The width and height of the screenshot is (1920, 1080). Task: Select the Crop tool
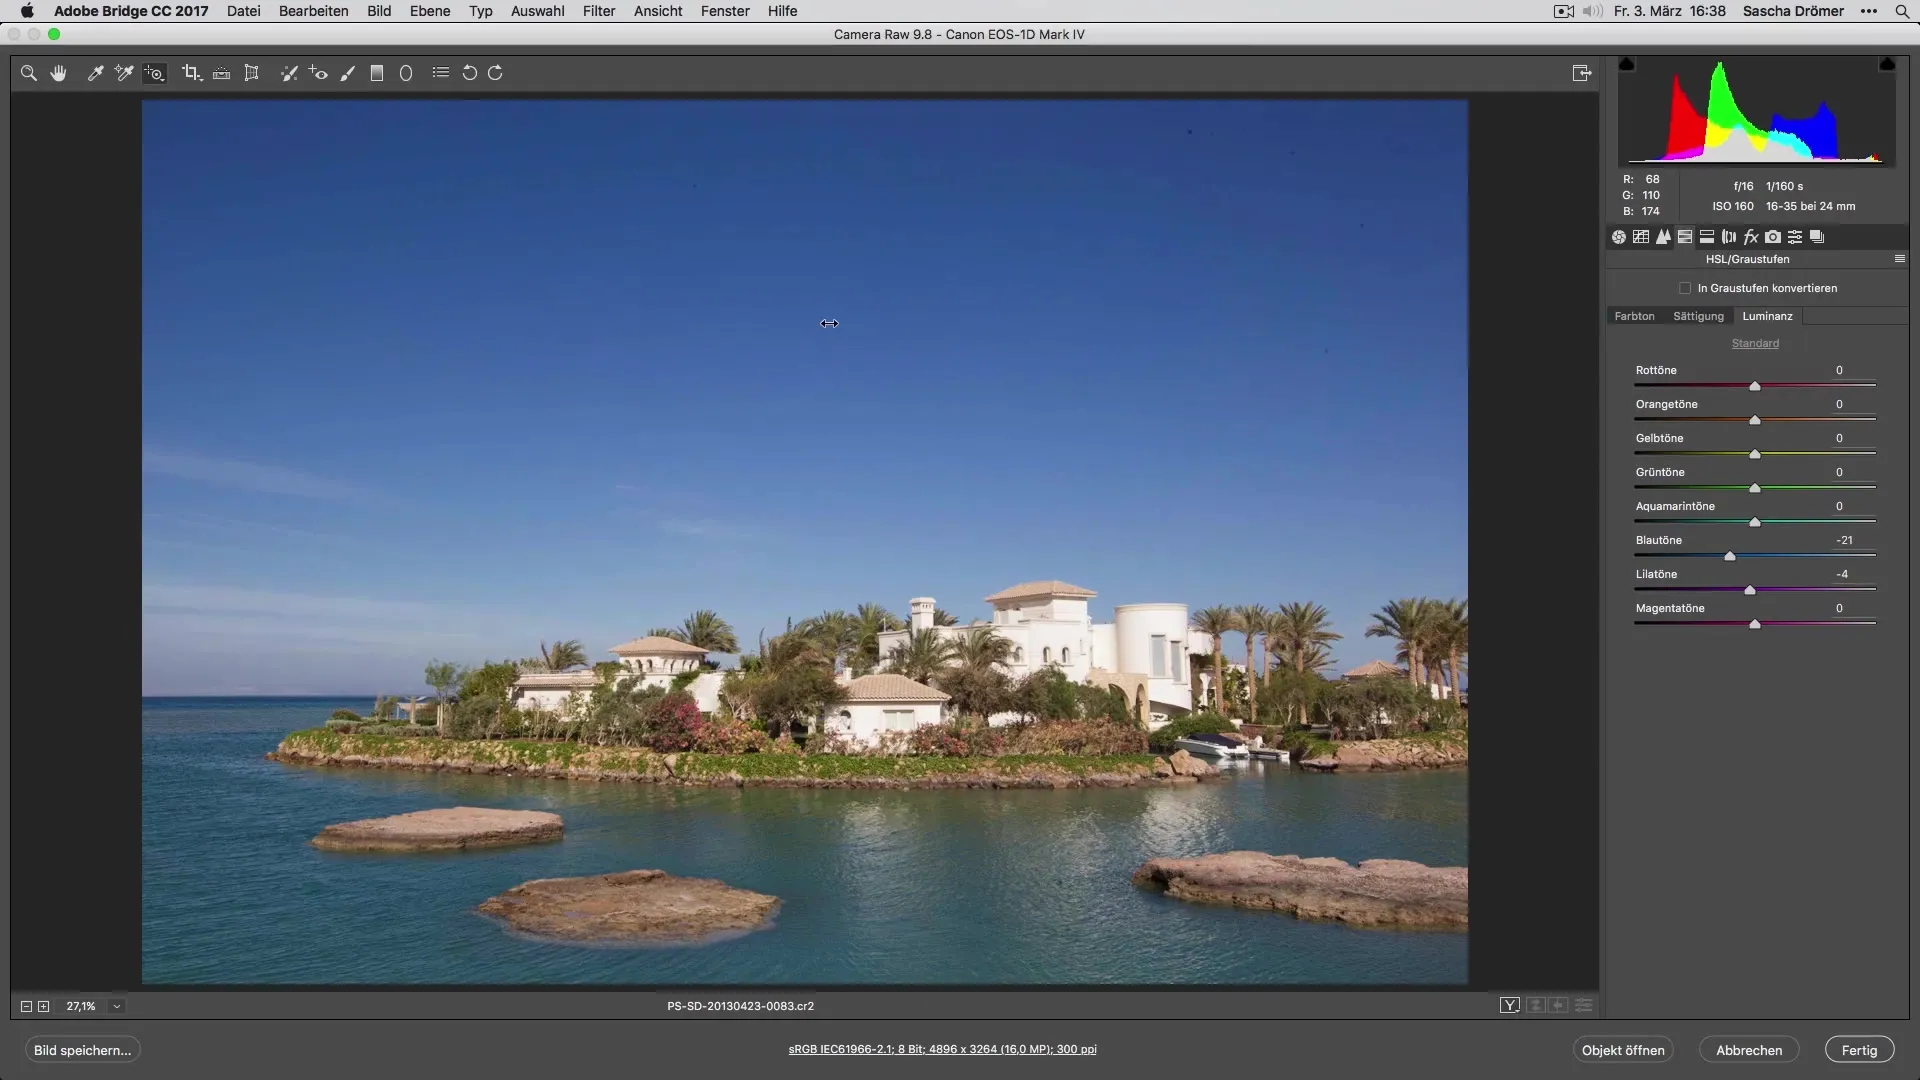point(191,73)
